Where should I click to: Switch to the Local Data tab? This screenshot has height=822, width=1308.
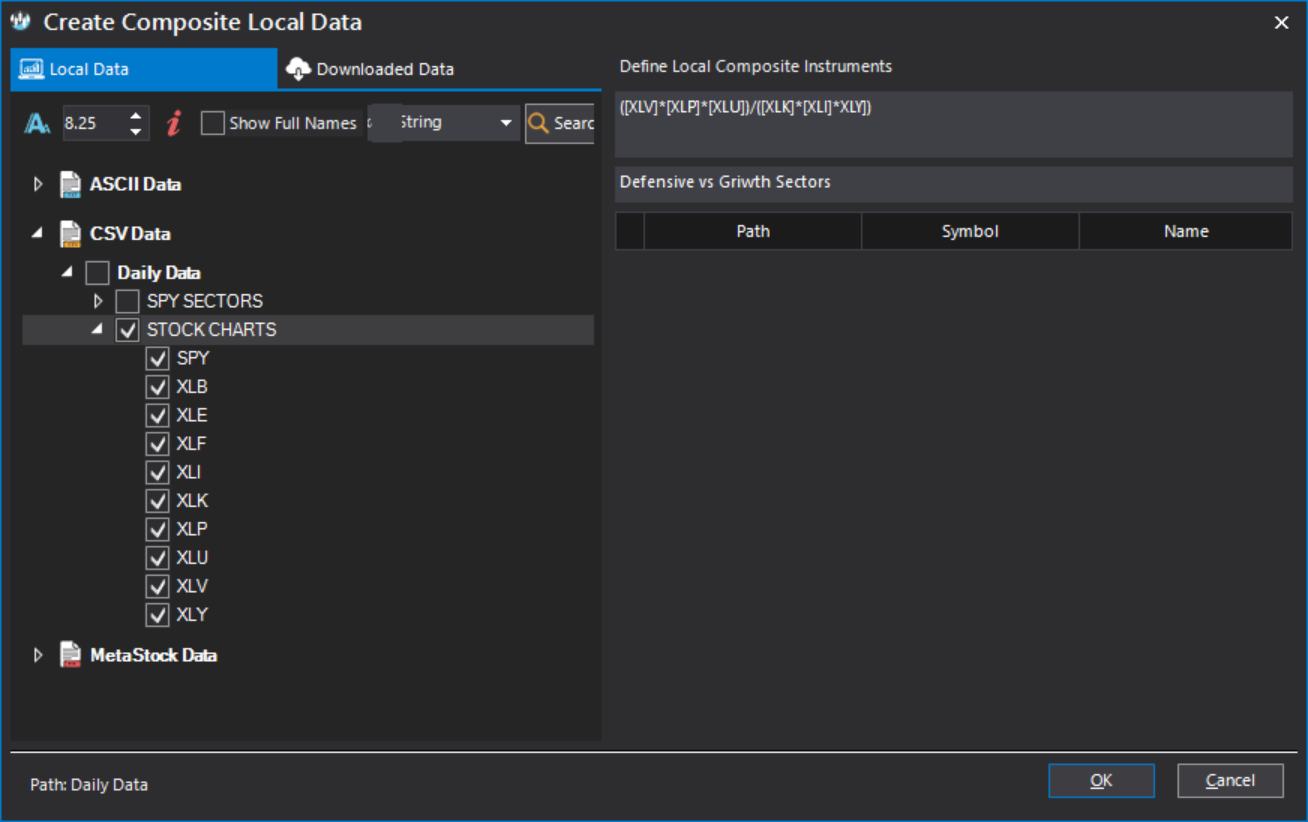point(144,69)
